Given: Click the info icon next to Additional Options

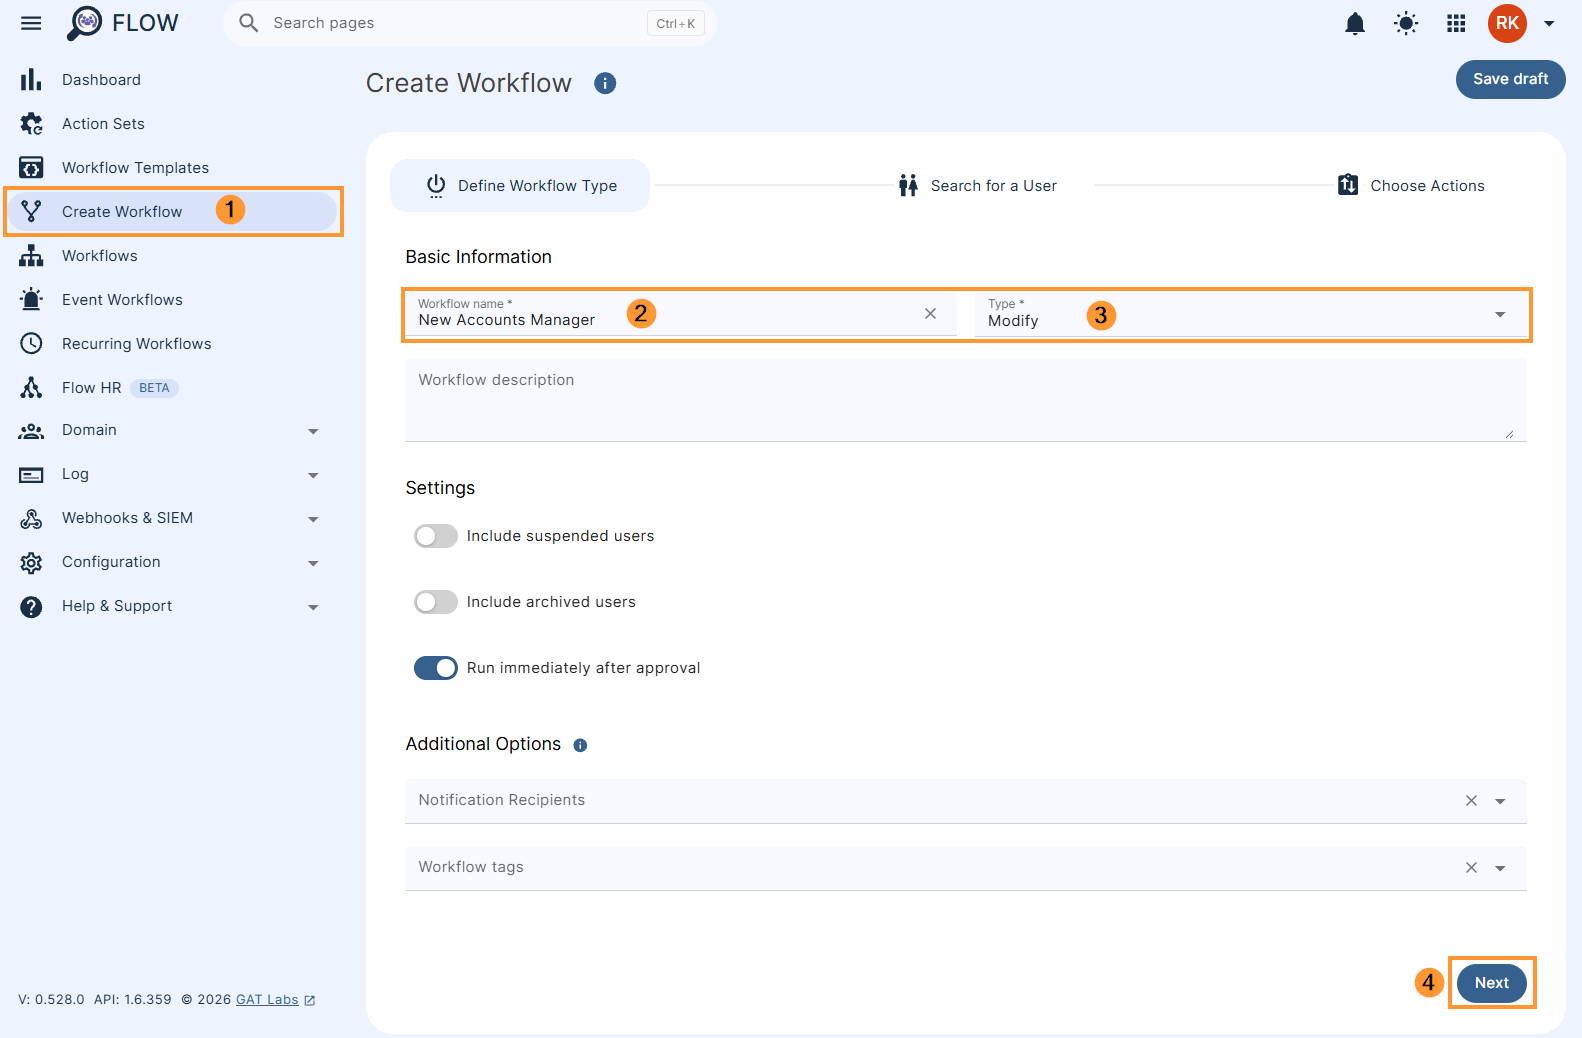Looking at the screenshot, I should pos(580,745).
